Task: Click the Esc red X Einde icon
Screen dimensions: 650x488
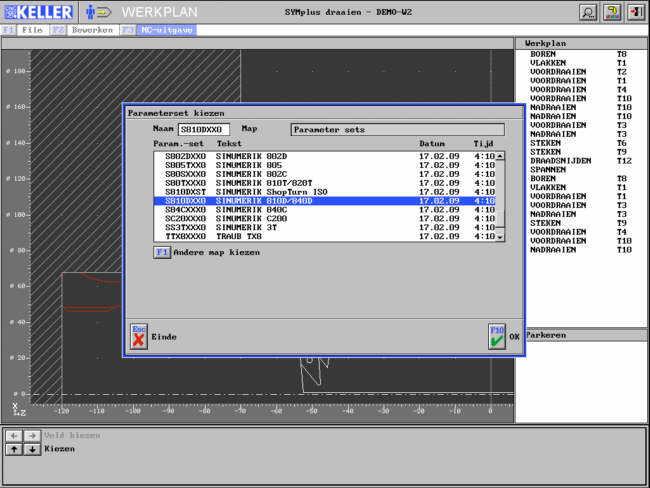Action: (138, 336)
